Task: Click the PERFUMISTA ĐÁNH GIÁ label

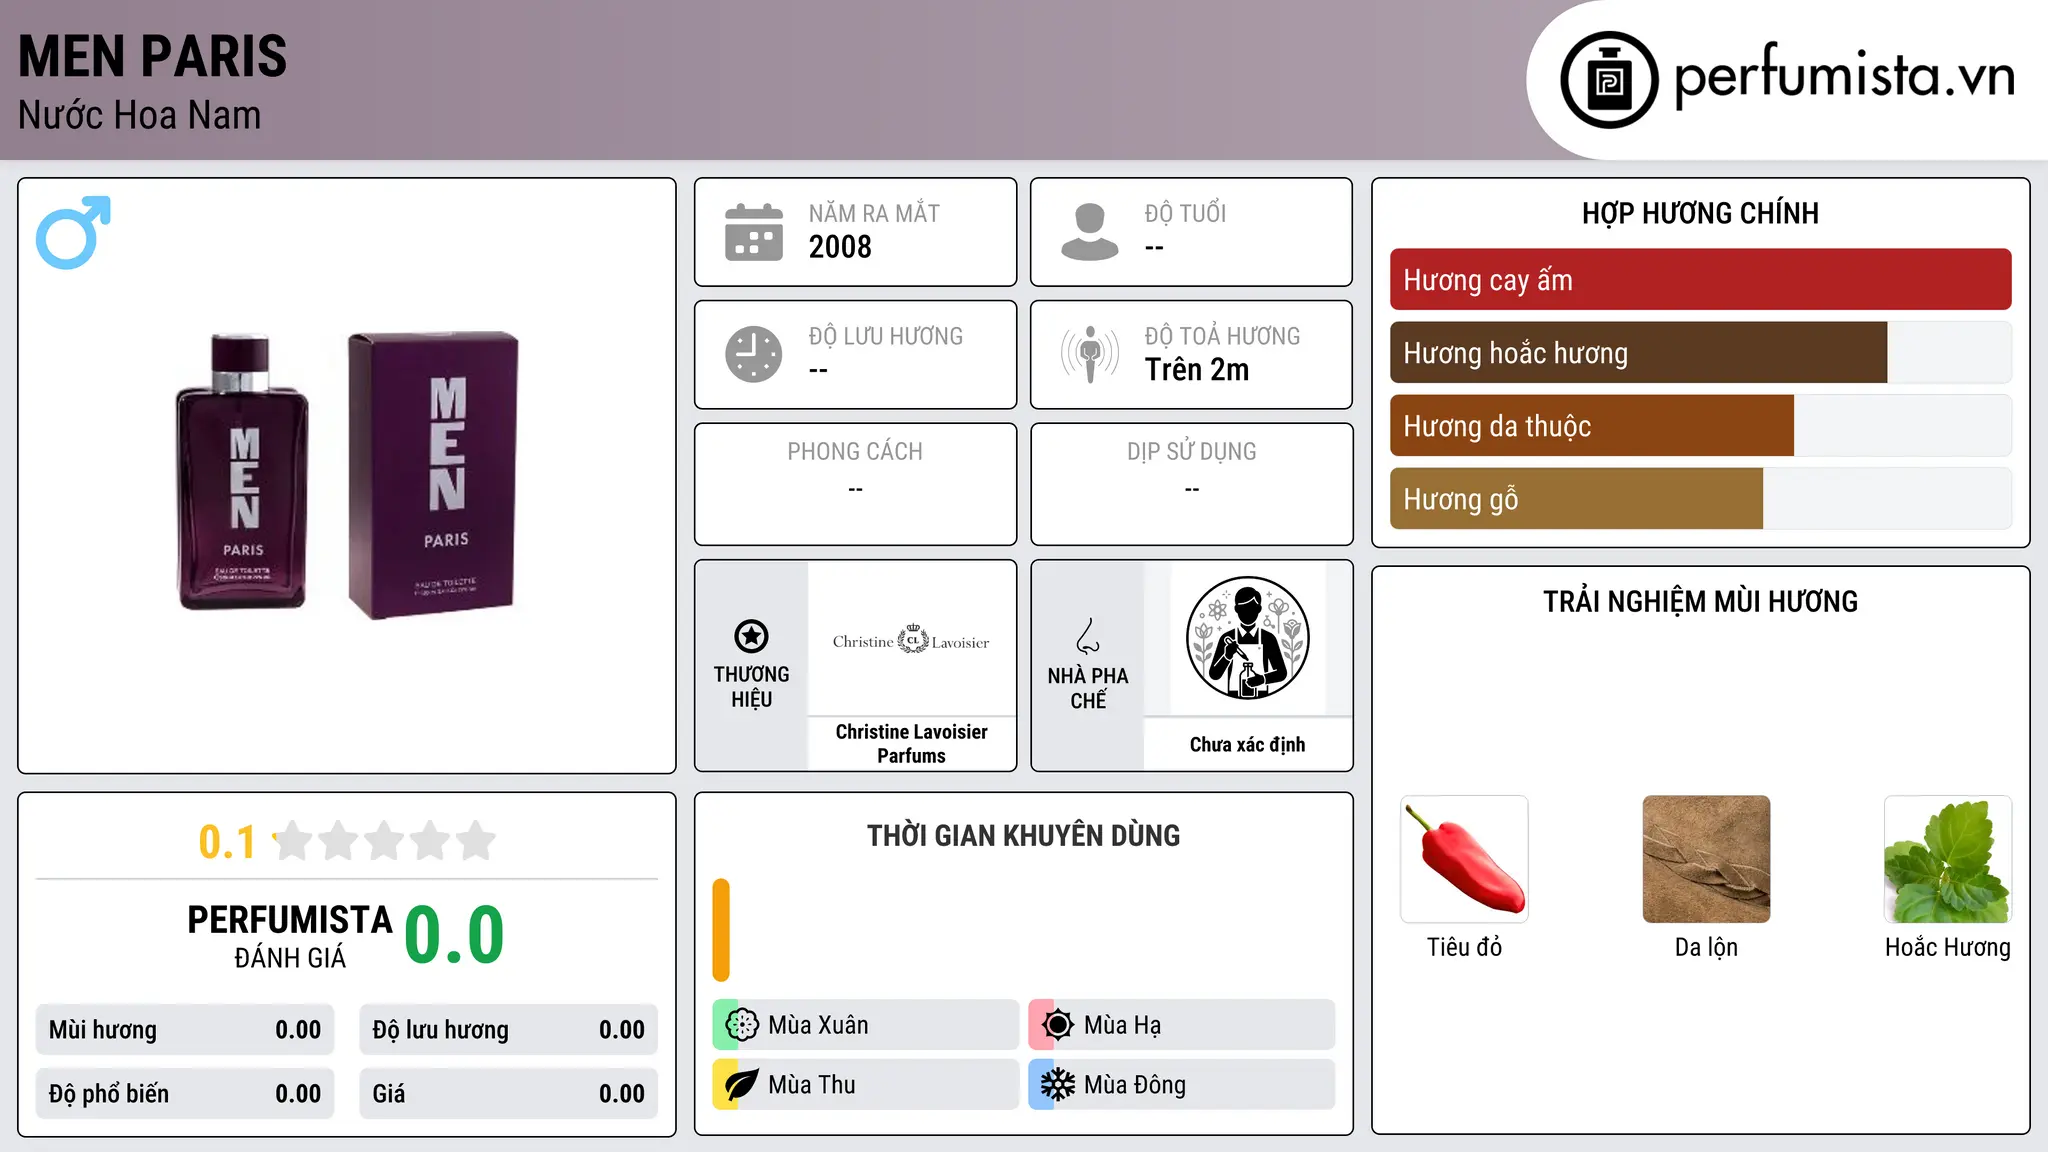Action: pyautogui.click(x=290, y=936)
